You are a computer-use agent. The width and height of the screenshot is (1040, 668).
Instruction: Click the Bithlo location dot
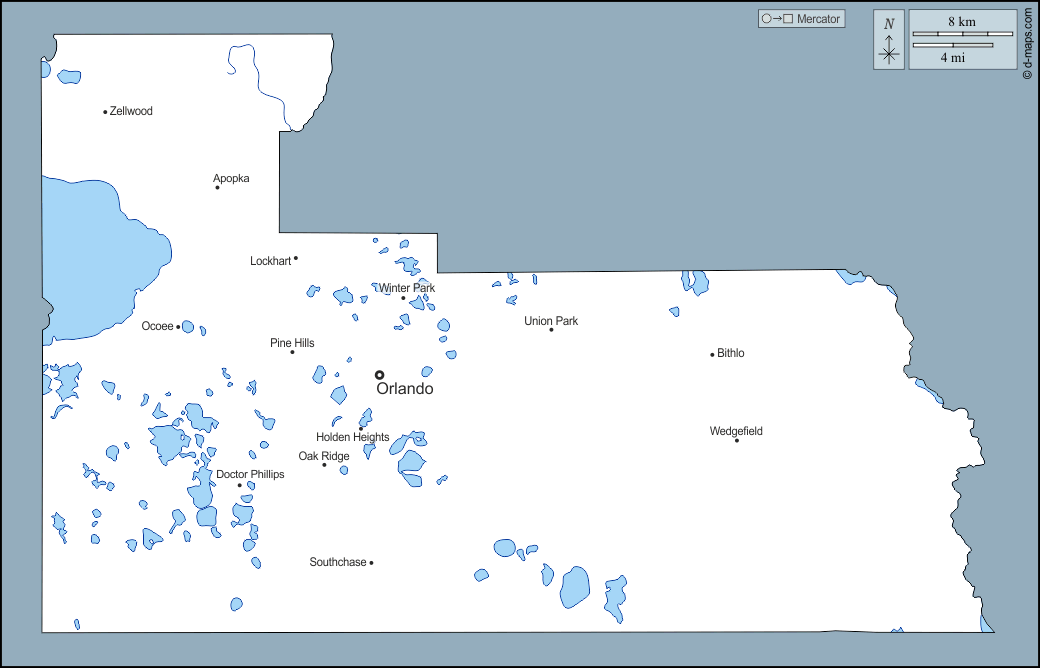(712, 354)
